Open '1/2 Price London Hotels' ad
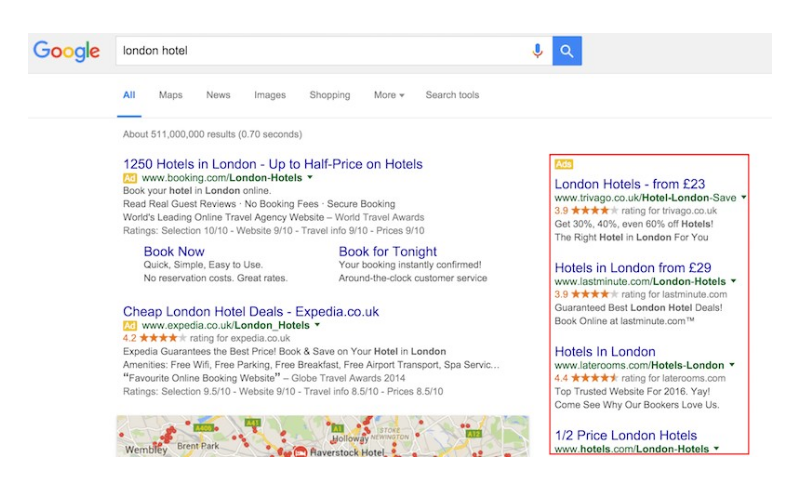Viewport: 806px width, 503px height. coord(626,436)
